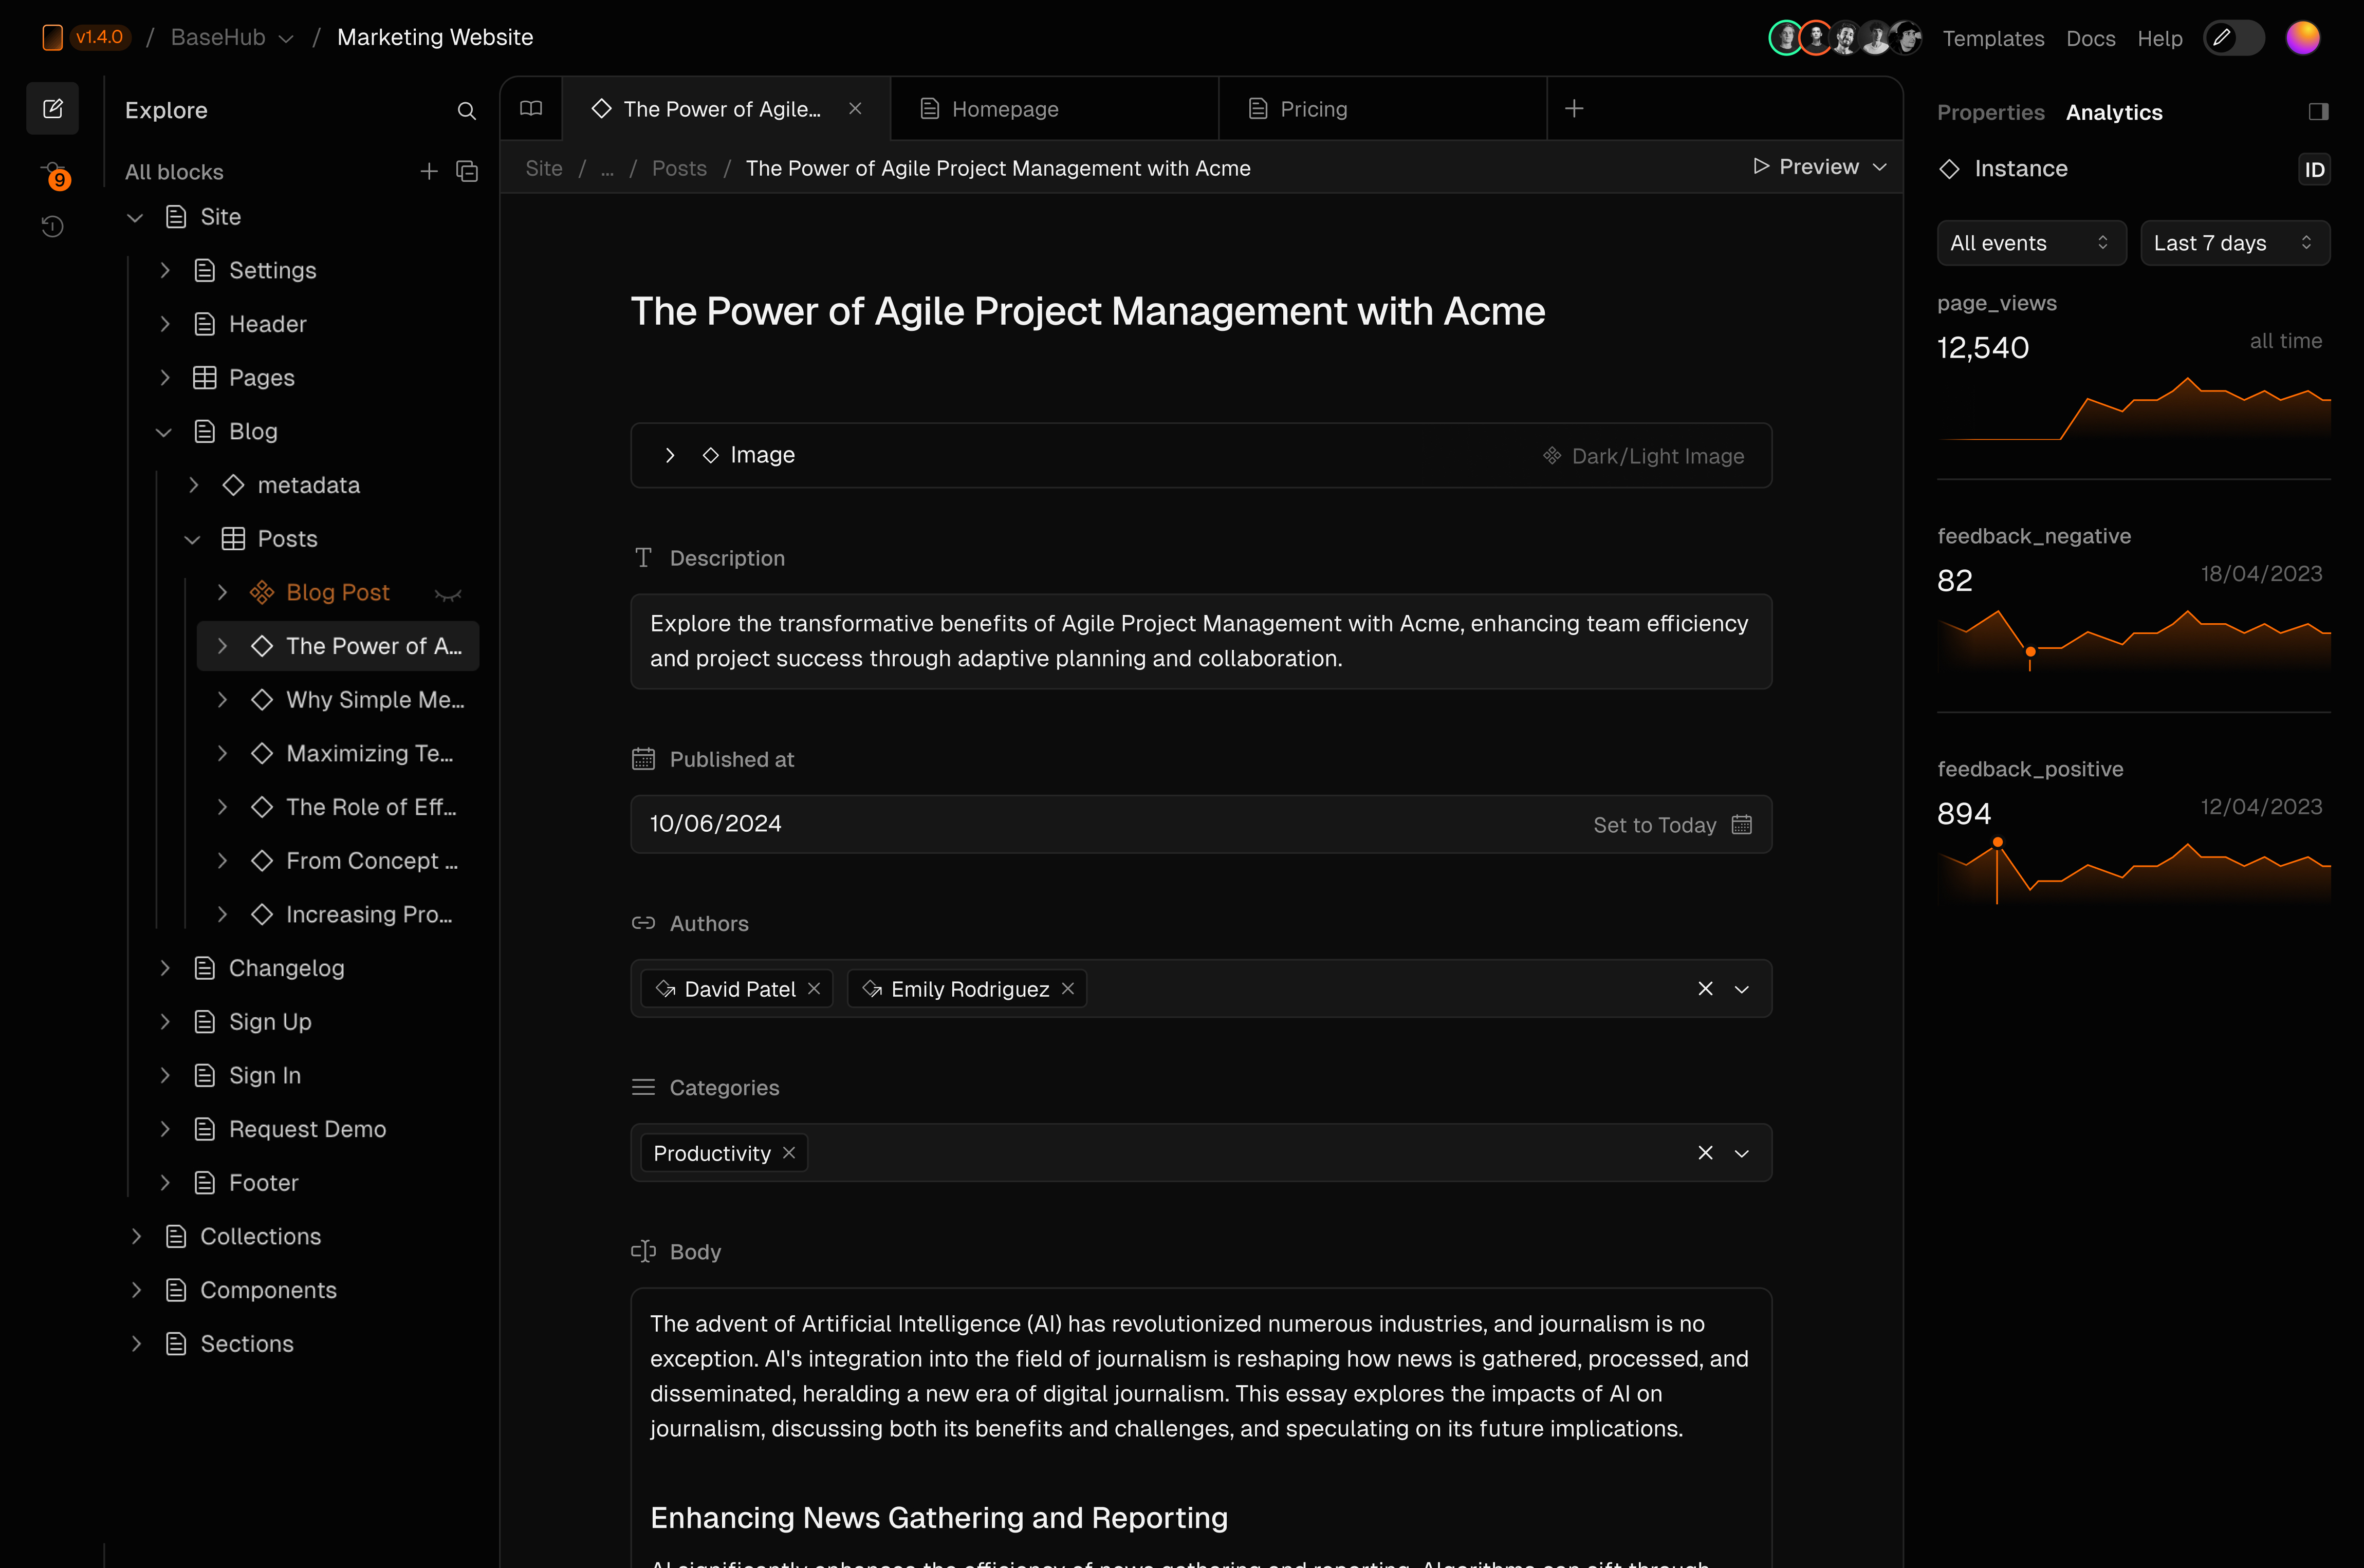Open the history clock icon in left rail

[x=53, y=227]
